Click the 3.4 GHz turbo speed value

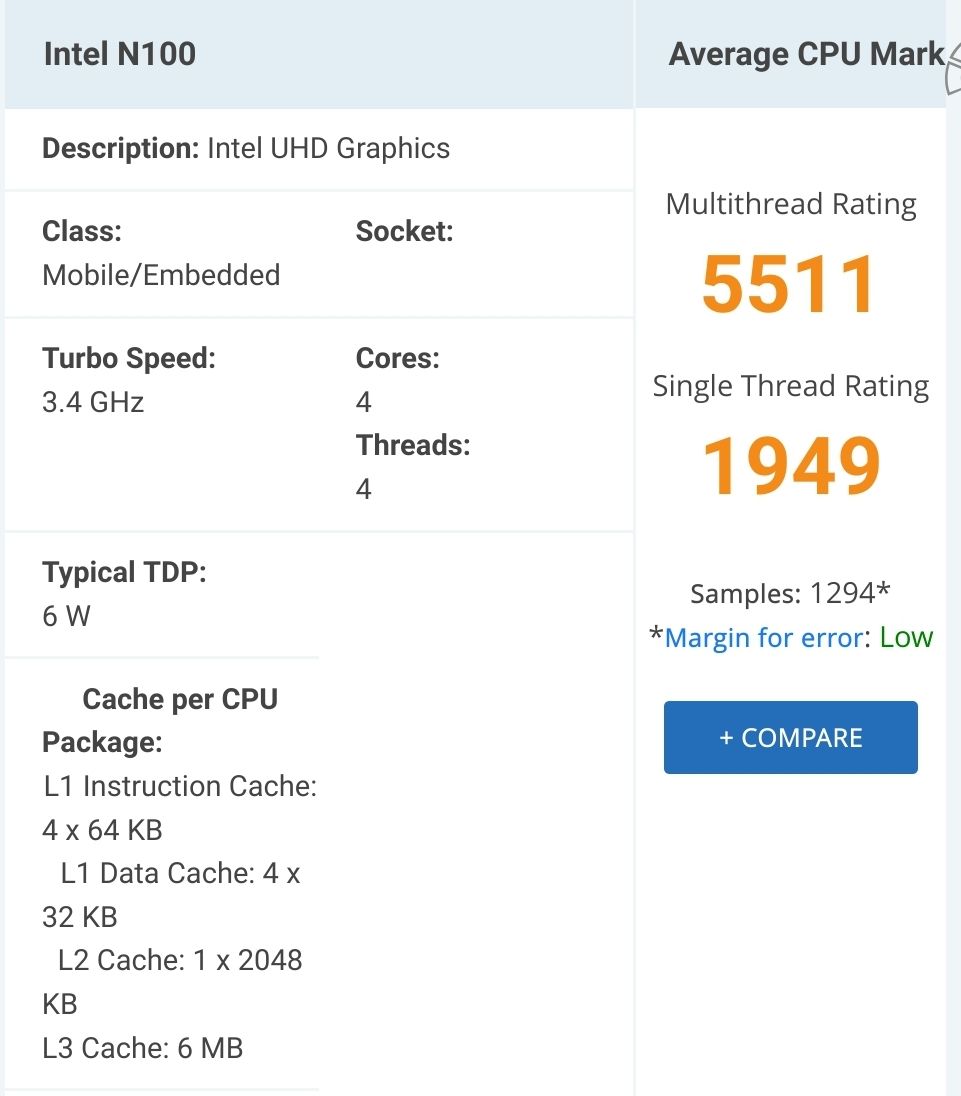[x=93, y=402]
